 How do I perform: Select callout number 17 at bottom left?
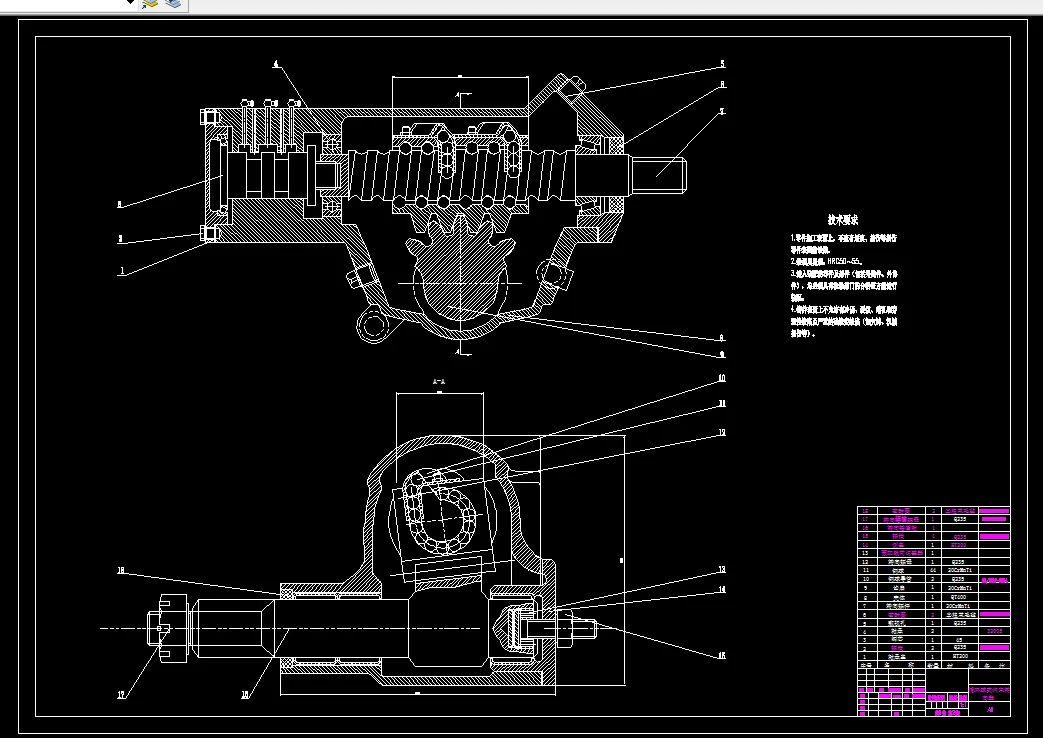[x=121, y=695]
